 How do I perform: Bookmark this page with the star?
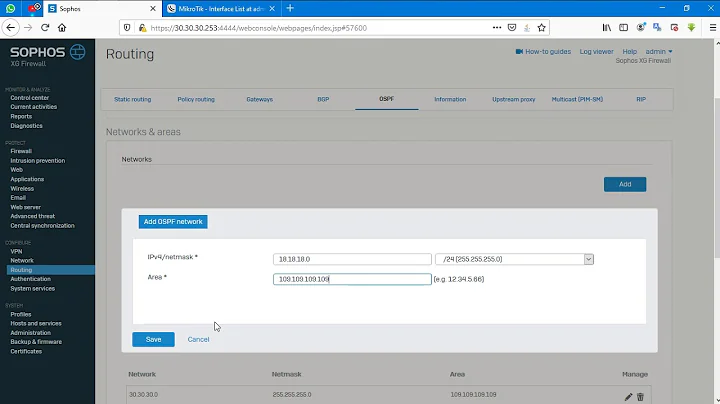click(x=542, y=28)
